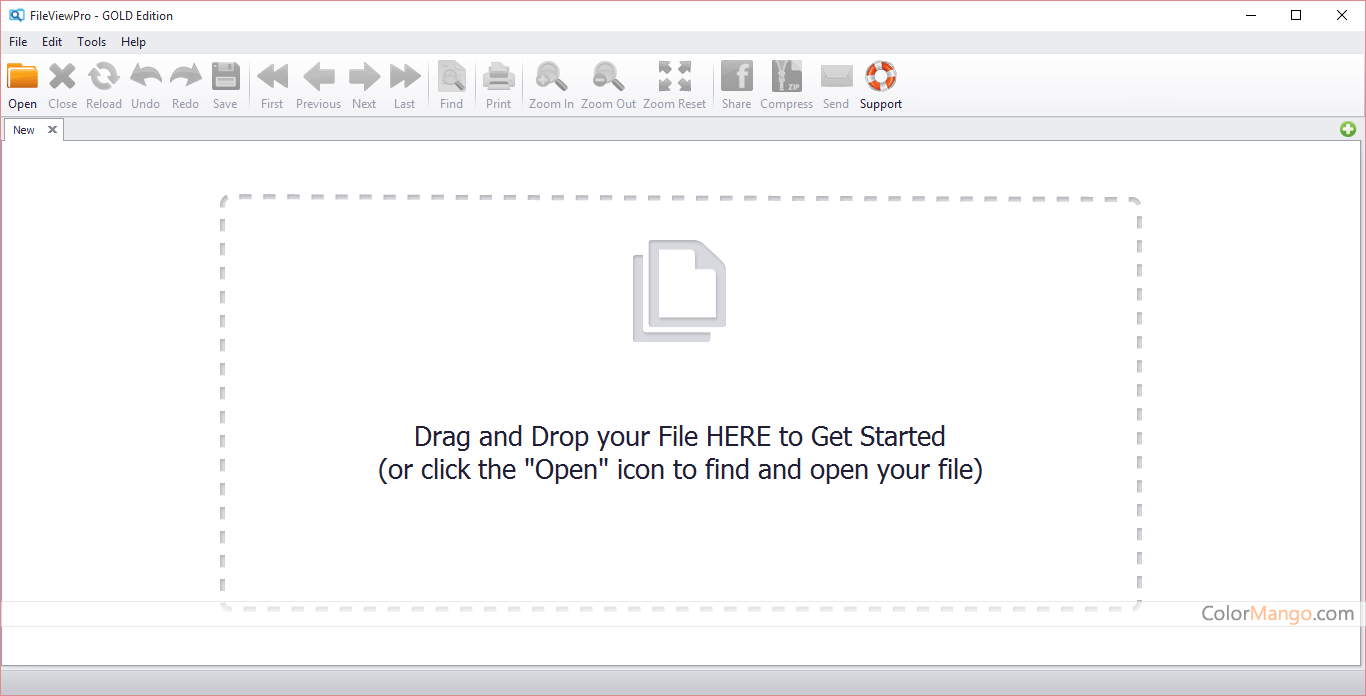Click the Print icon
Image resolution: width=1366 pixels, height=696 pixels.
498,76
